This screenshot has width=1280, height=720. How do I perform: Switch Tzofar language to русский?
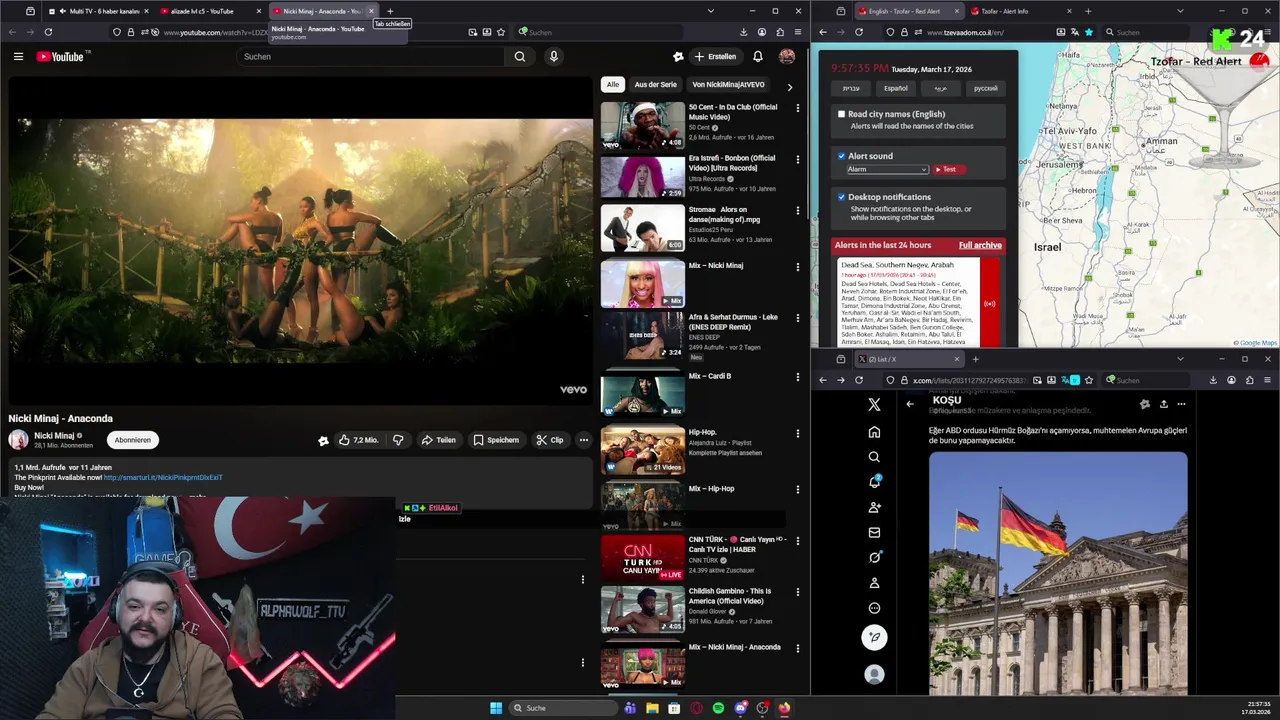click(x=985, y=88)
